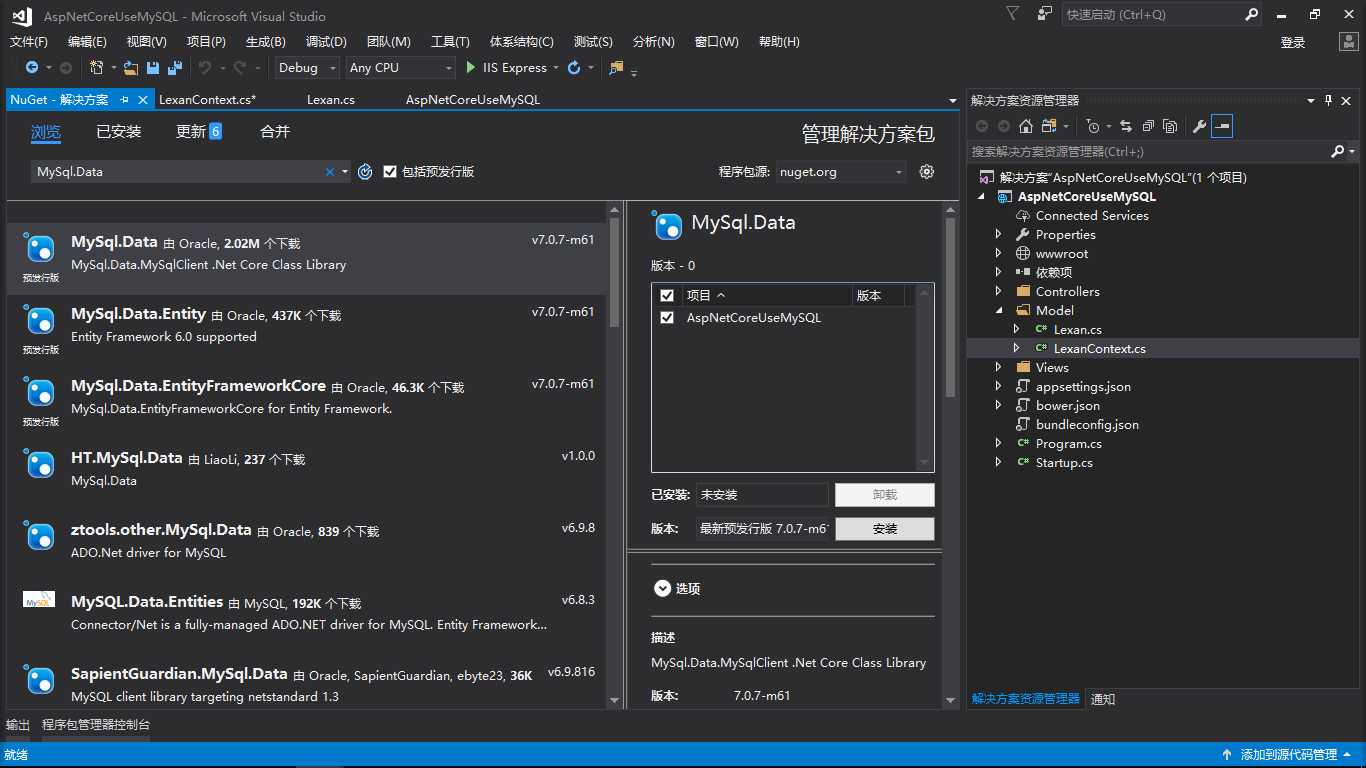Screen dimensions: 1366x768
Task: Click the Preview Selected Items icon
Action: click(x=1222, y=126)
